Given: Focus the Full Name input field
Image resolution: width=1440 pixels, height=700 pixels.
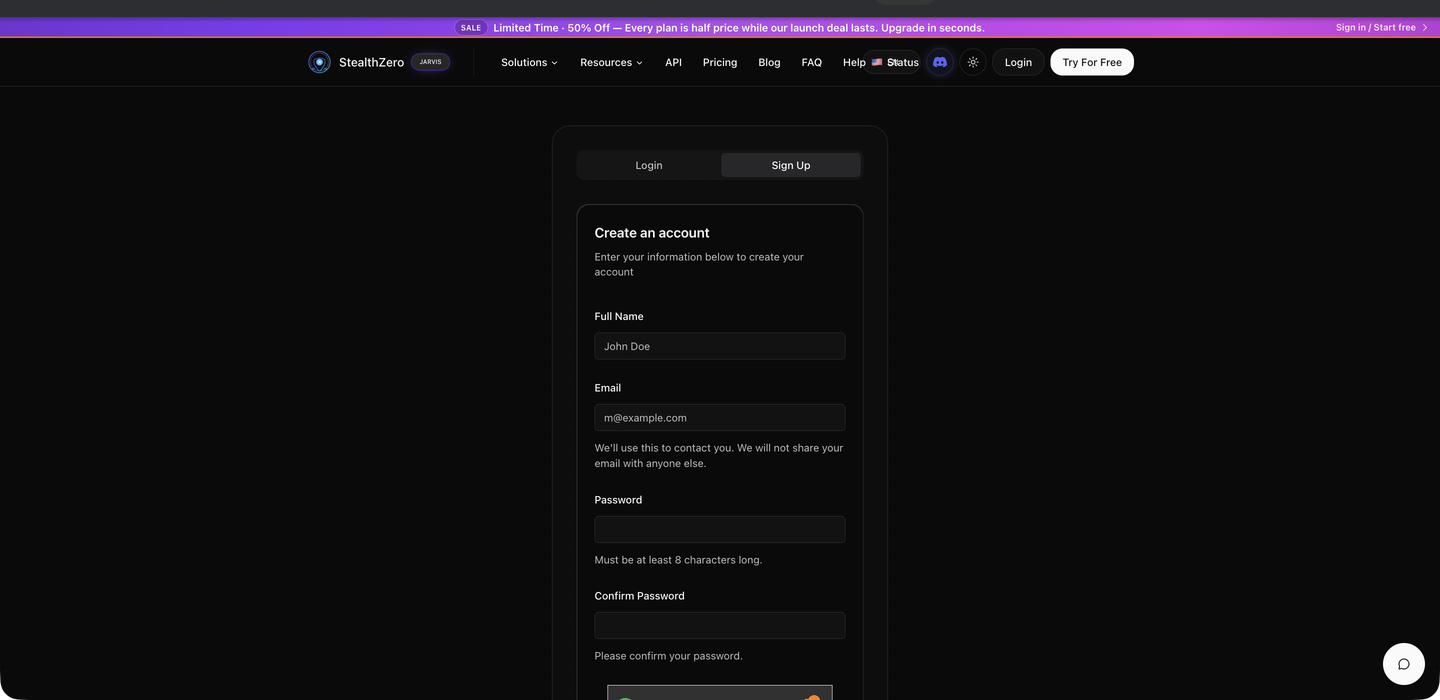Looking at the screenshot, I should [720, 346].
